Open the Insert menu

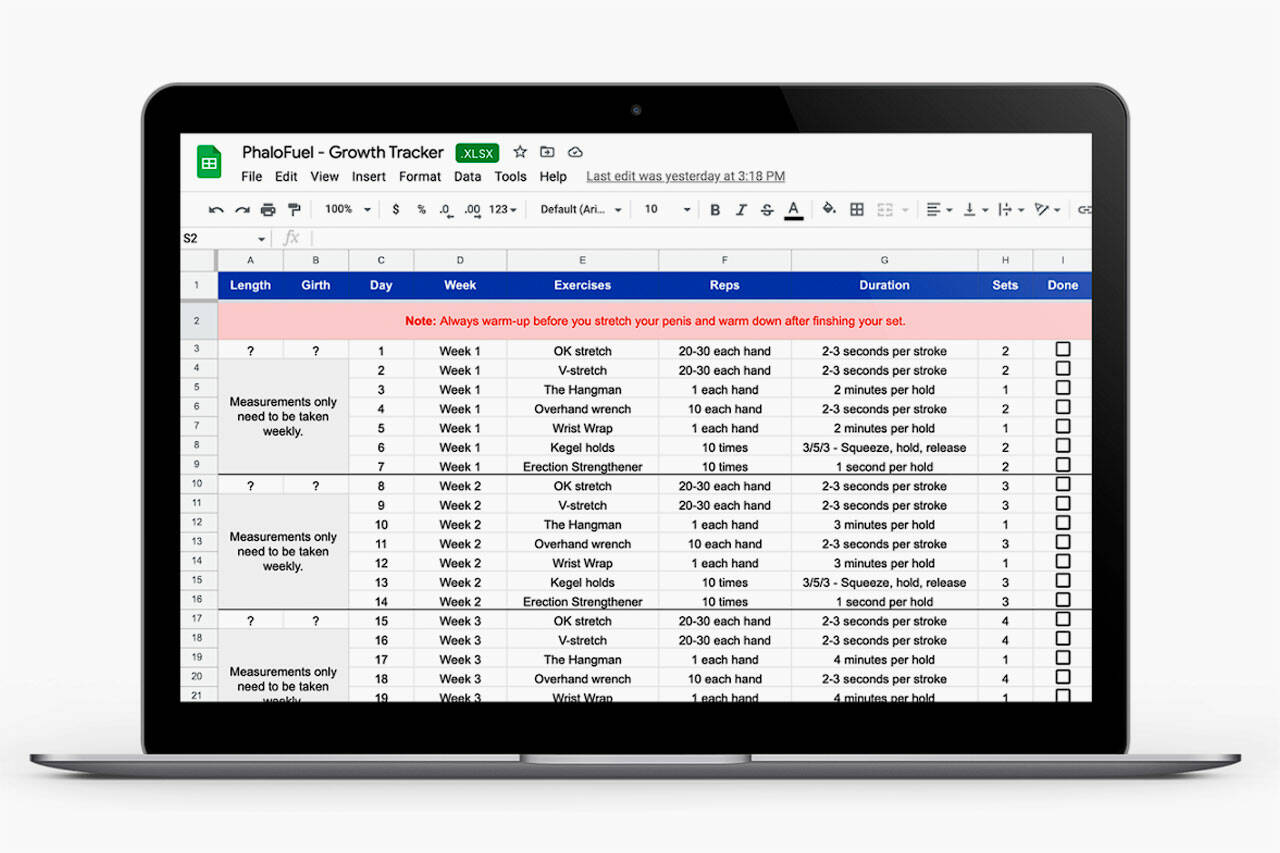coord(368,177)
